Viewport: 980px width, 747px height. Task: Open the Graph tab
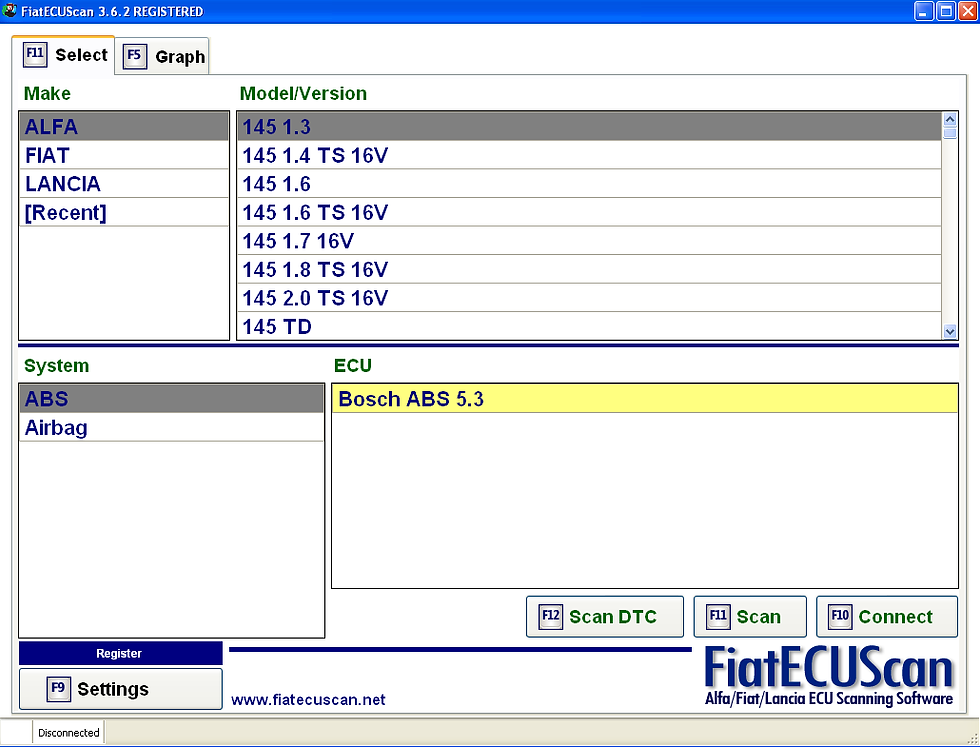click(x=162, y=56)
